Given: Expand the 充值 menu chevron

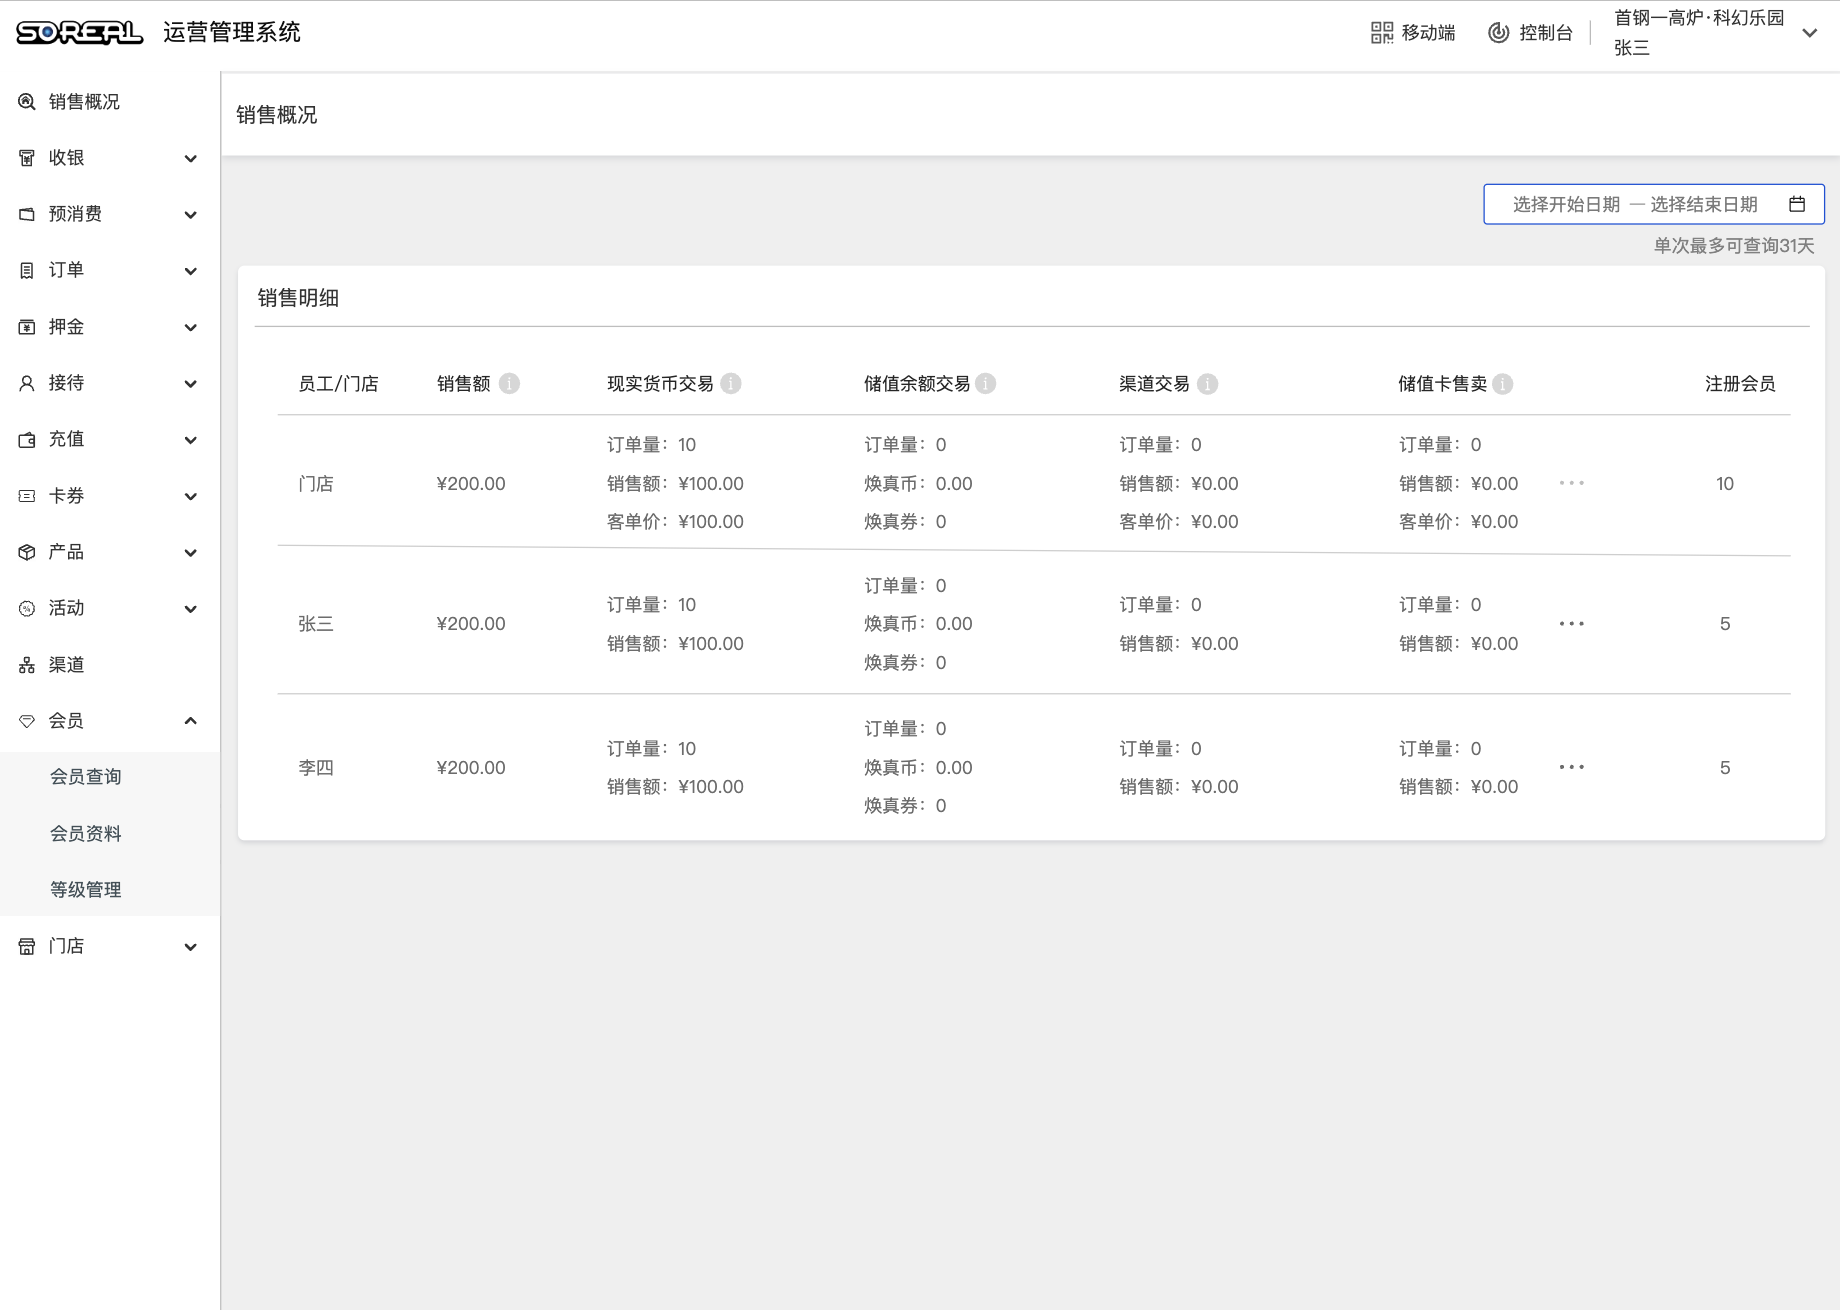Looking at the screenshot, I should tap(190, 439).
